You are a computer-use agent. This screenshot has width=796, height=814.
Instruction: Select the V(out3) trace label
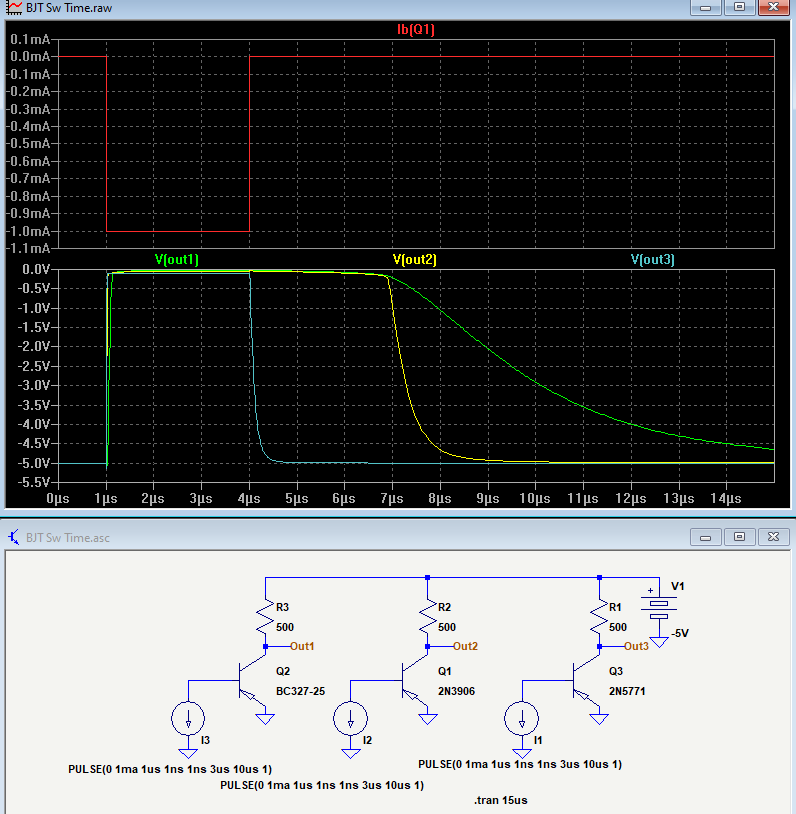(652, 260)
